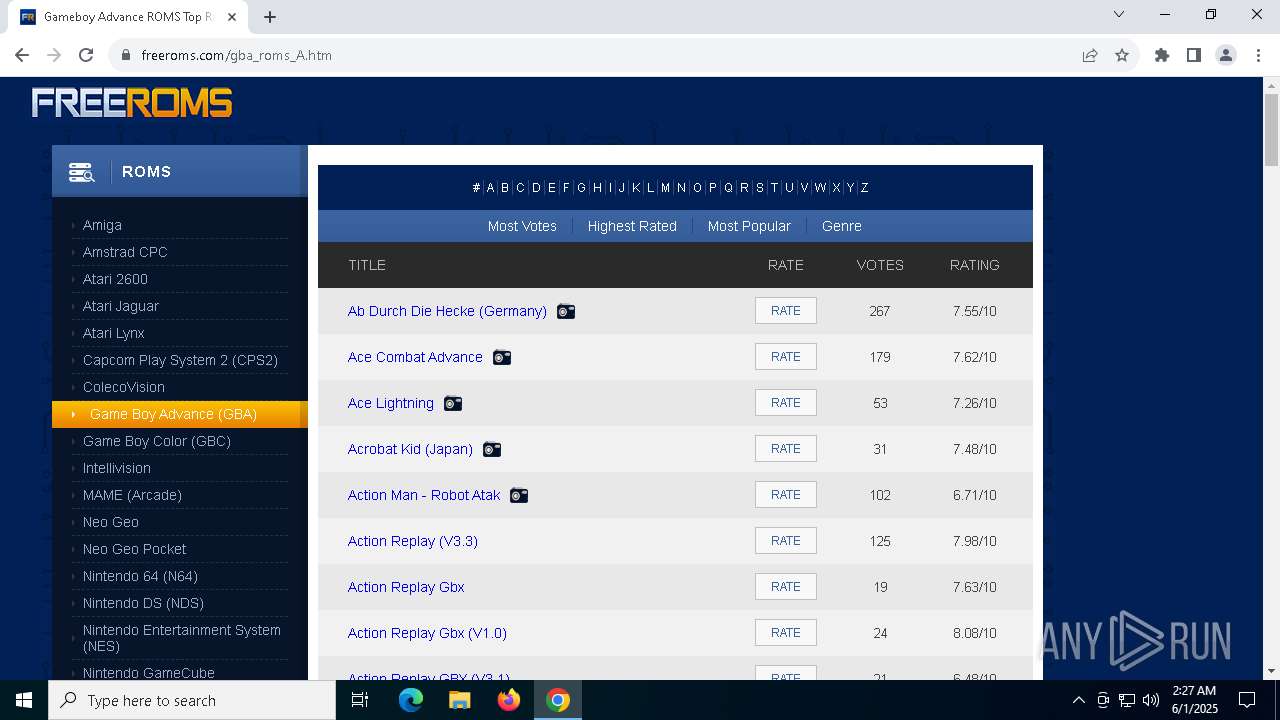
Task: Open a new browser tab
Action: (270, 17)
